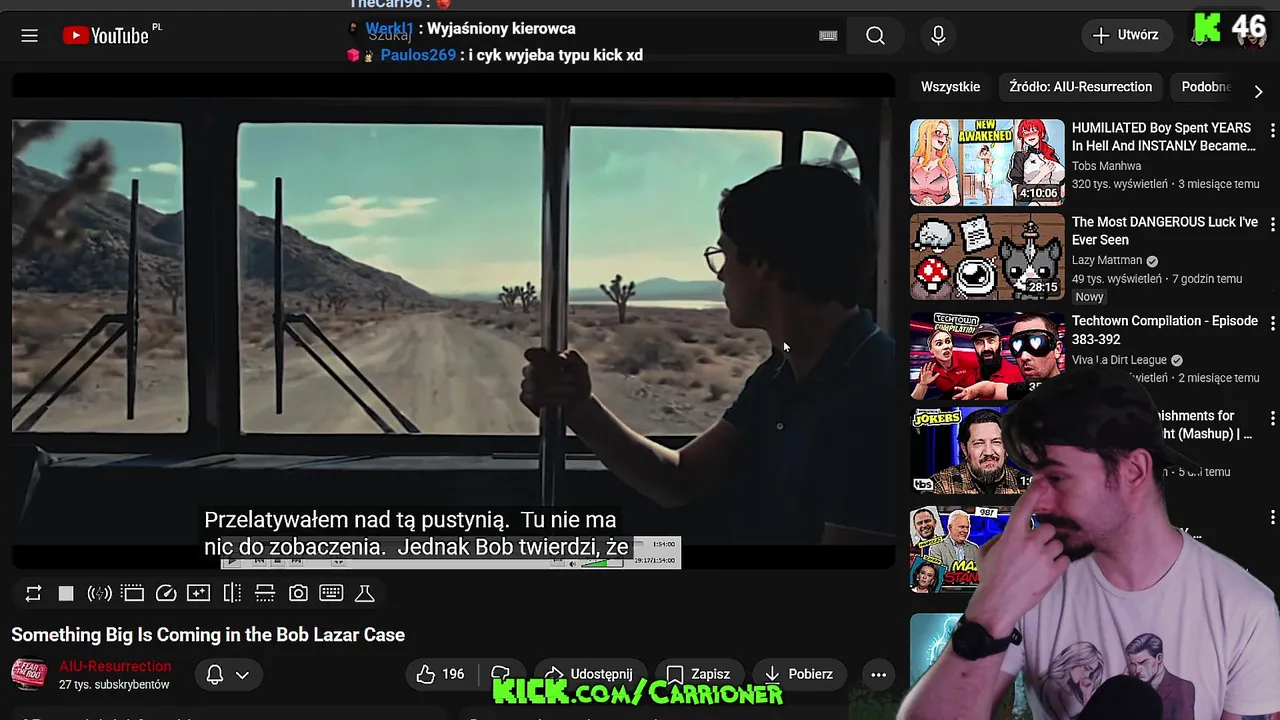The image size is (1280, 720).
Task: Click Paulos269 username in chat overlay
Action: (x=418, y=55)
